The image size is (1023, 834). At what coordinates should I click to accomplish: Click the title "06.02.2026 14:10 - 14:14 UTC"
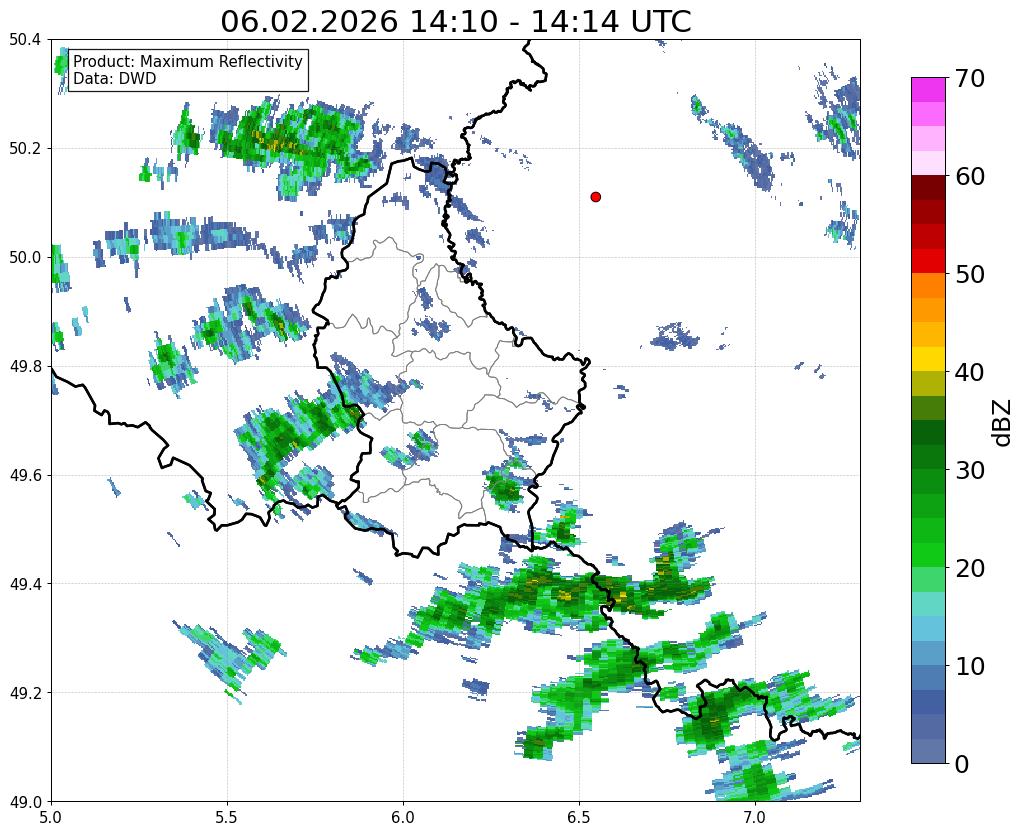click(455, 21)
